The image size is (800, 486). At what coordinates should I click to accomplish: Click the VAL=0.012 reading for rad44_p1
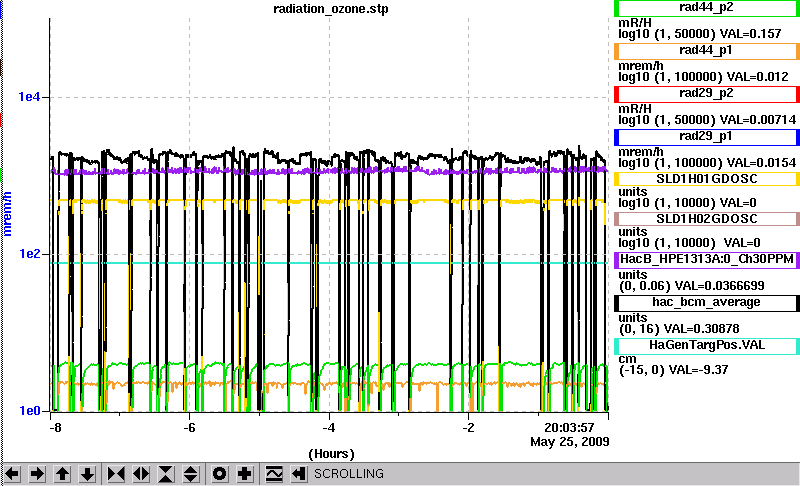pos(758,76)
